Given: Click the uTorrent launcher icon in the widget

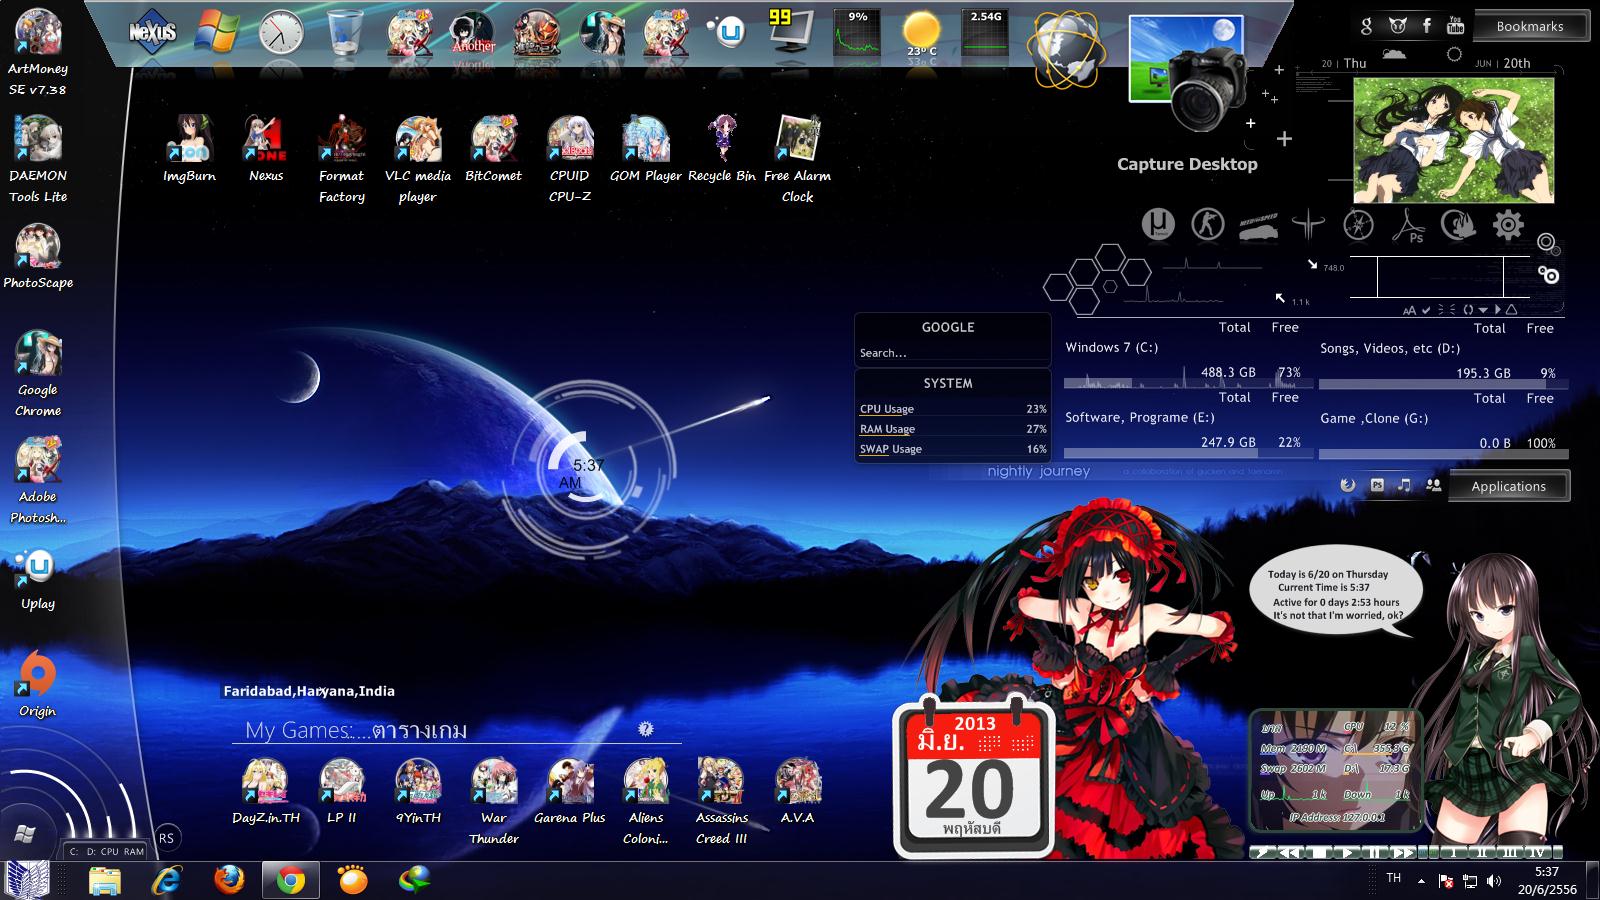Looking at the screenshot, I should [x=1158, y=225].
